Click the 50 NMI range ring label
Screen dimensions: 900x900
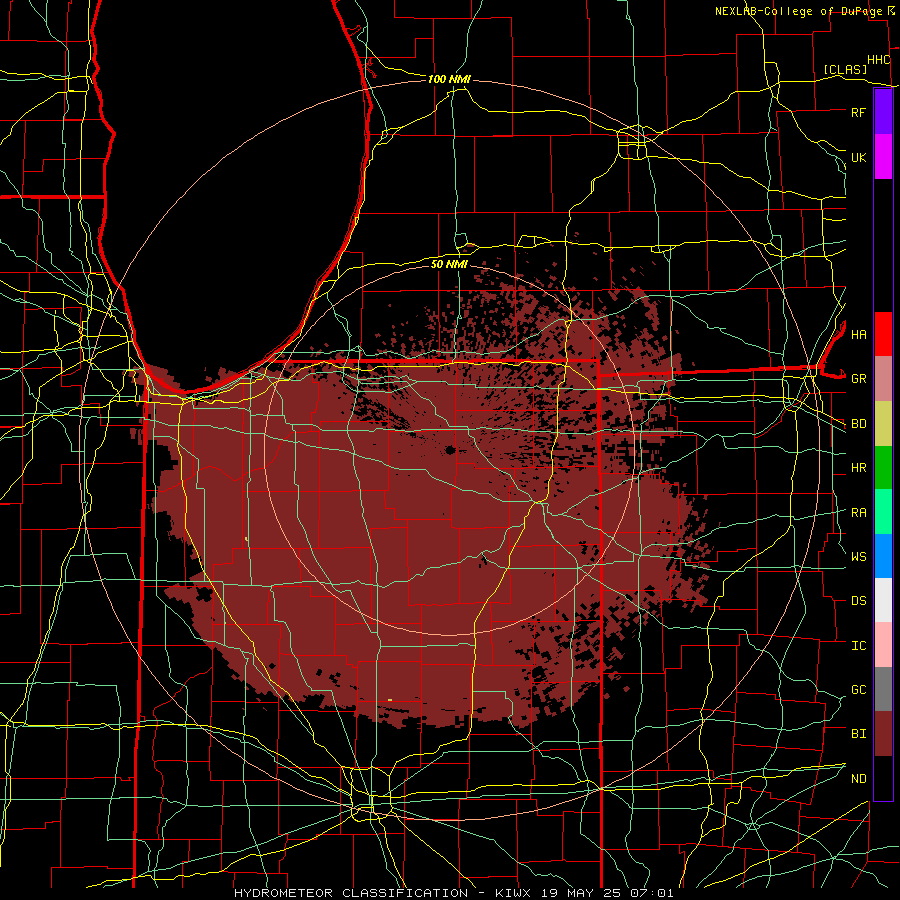[x=449, y=264]
